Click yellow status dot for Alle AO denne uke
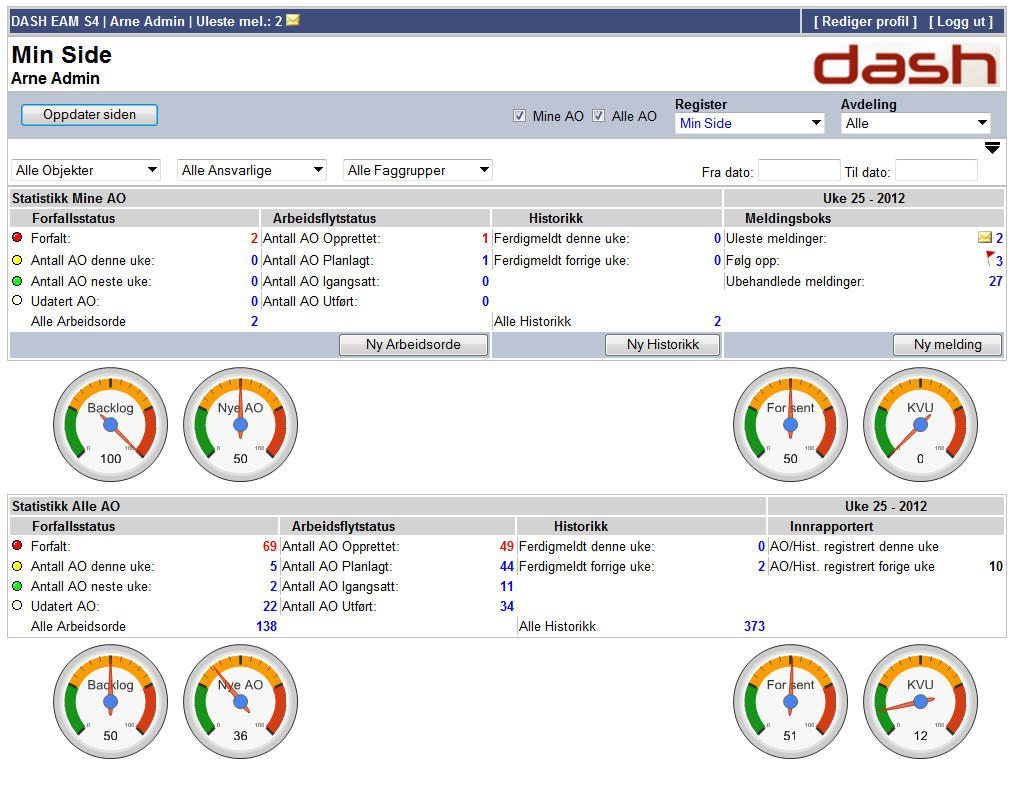This screenshot has width=1015, height=796. pos(17,566)
